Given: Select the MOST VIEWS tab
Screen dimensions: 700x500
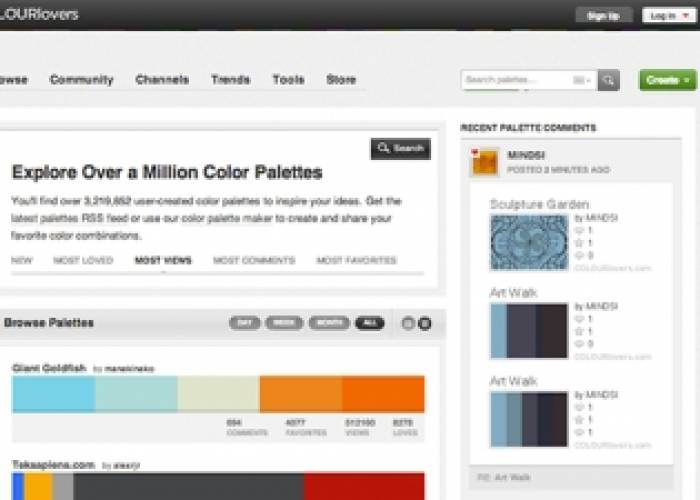Looking at the screenshot, I should click(x=163, y=260).
